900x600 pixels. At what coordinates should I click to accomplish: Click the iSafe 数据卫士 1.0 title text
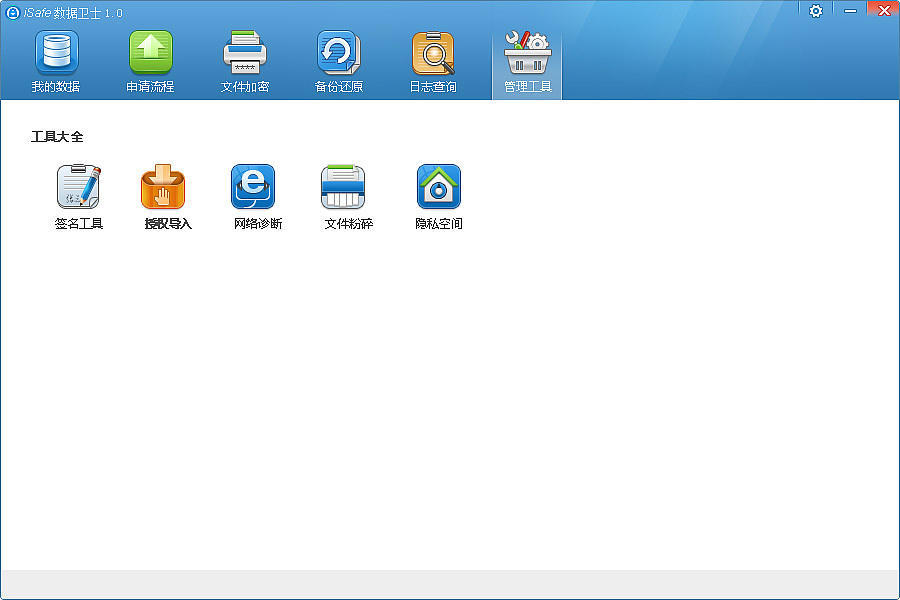click(73, 13)
